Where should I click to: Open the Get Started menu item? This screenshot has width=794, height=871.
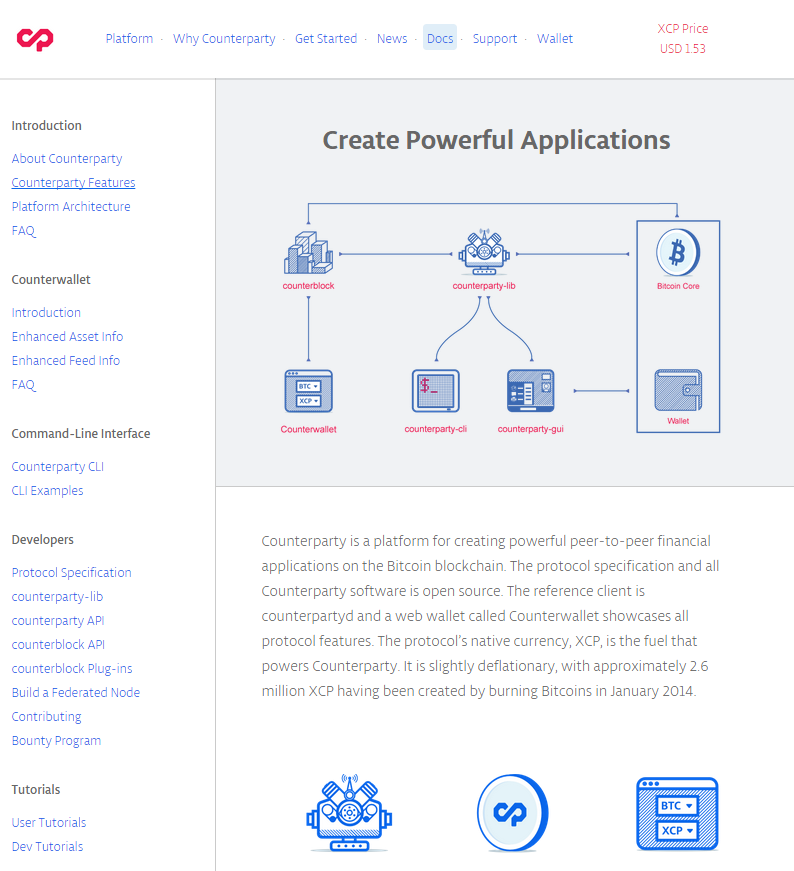click(x=325, y=39)
